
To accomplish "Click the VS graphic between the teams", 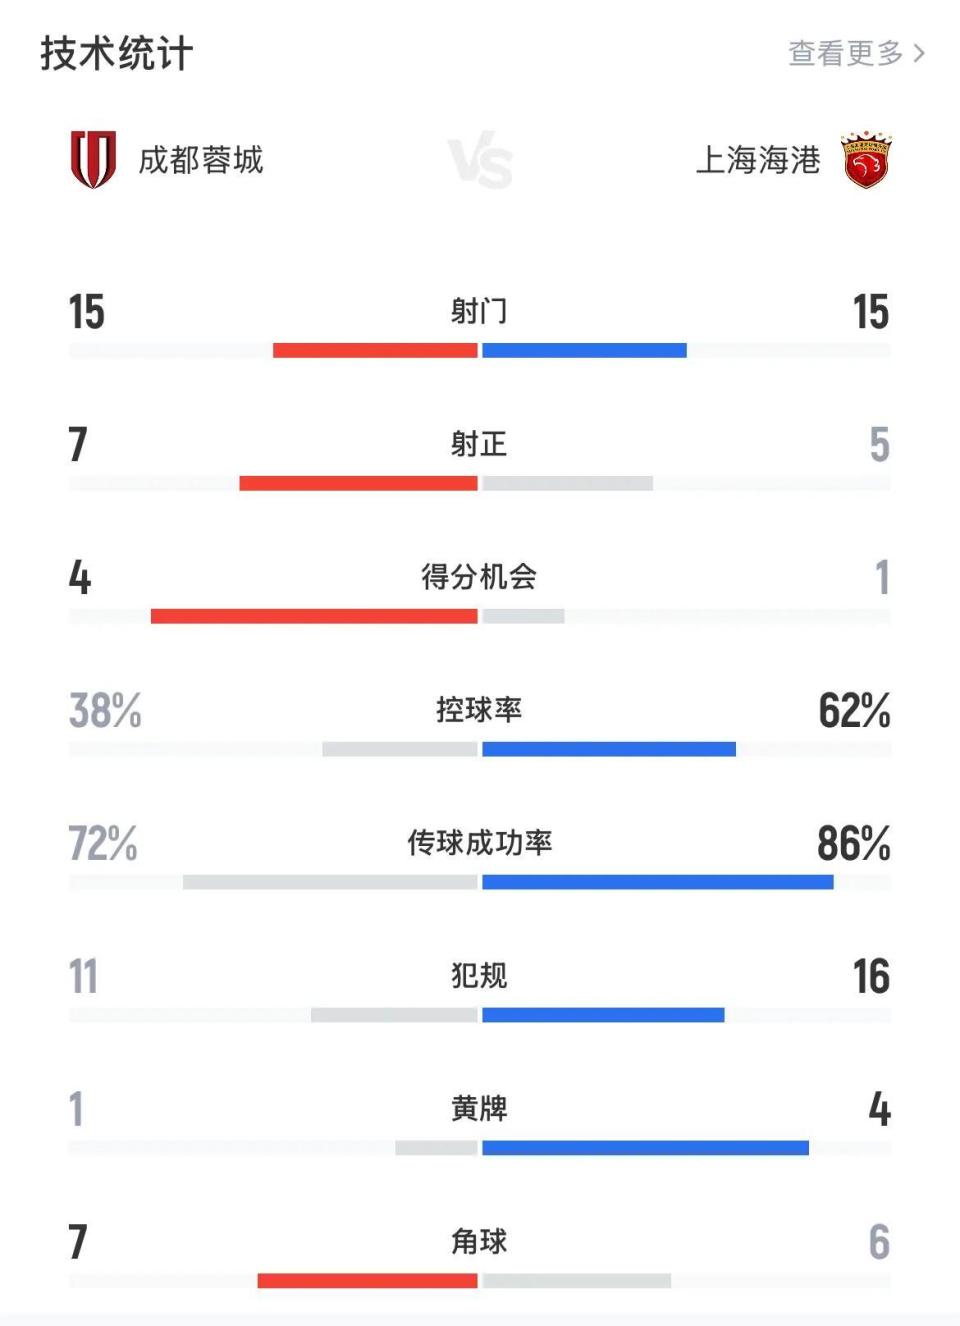I will pyautogui.click(x=480, y=160).
